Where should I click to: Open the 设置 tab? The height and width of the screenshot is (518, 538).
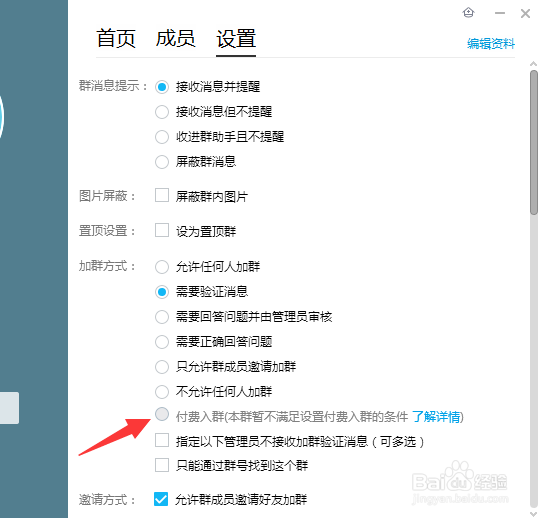point(236,38)
